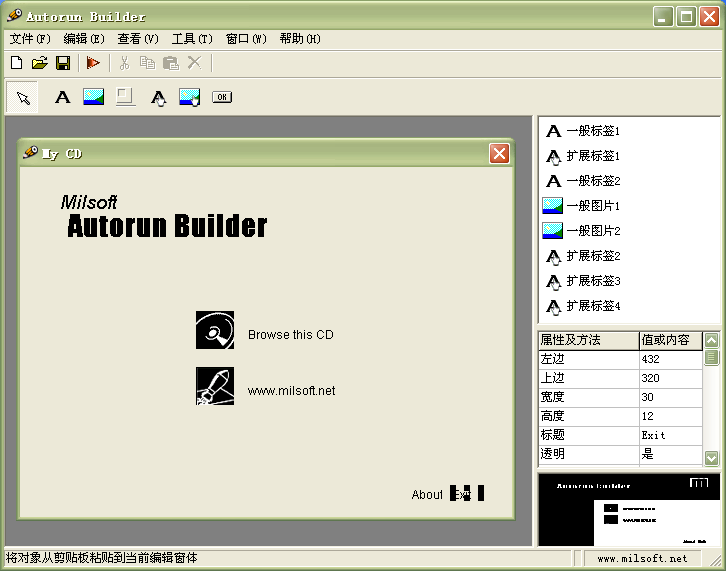Click the Cut scissors icon
The width and height of the screenshot is (726, 571).
pyautogui.click(x=124, y=63)
